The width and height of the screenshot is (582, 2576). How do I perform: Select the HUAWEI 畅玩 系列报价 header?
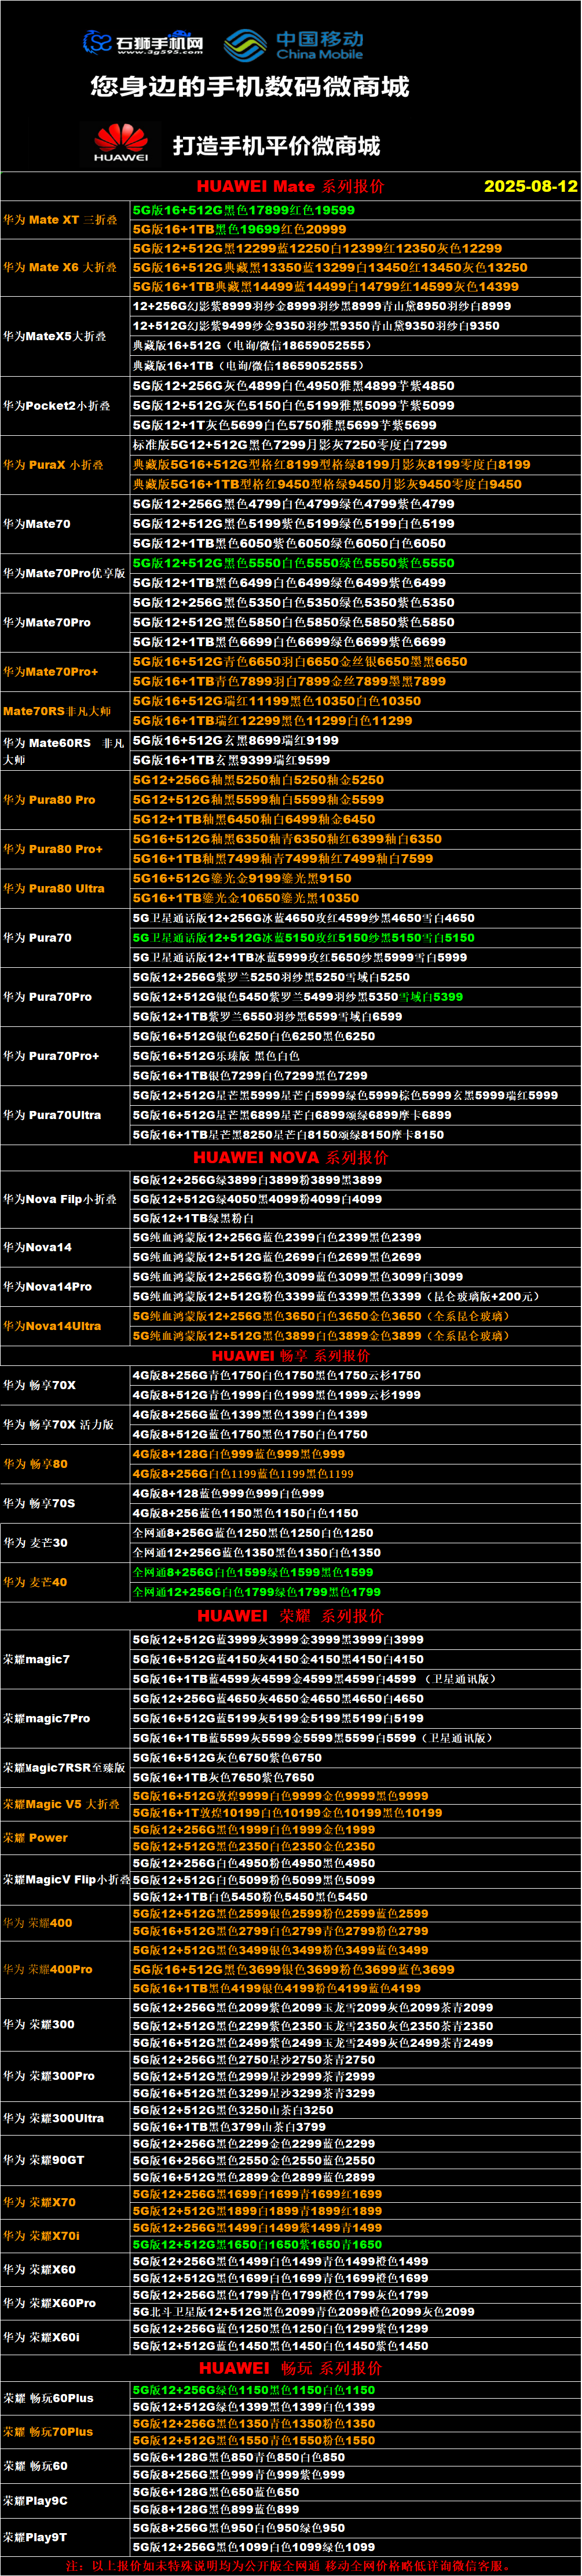coord(290,2367)
